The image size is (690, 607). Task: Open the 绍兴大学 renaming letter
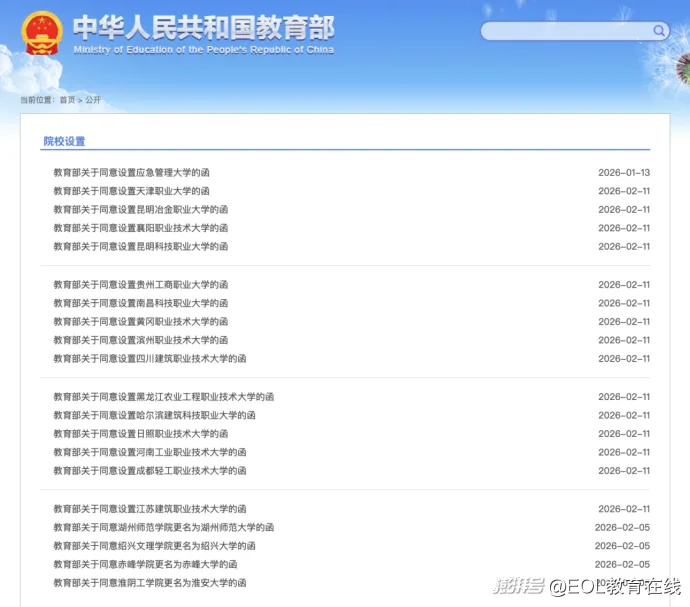coord(154,546)
